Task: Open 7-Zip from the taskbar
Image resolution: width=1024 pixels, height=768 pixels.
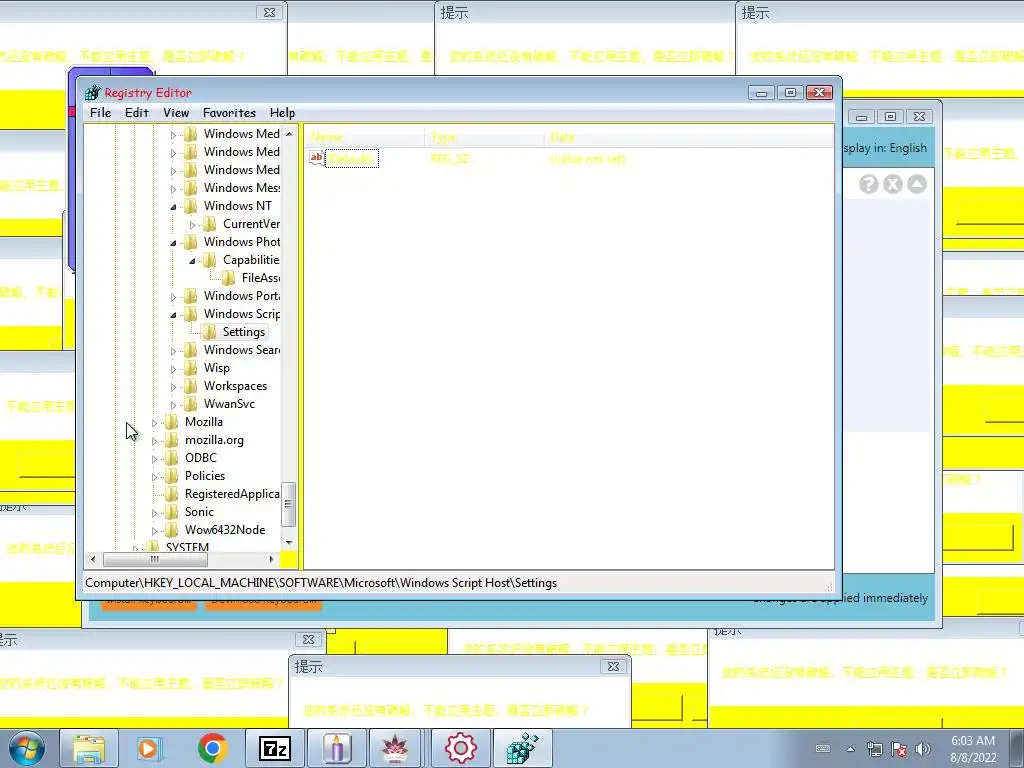Action: pyautogui.click(x=274, y=748)
